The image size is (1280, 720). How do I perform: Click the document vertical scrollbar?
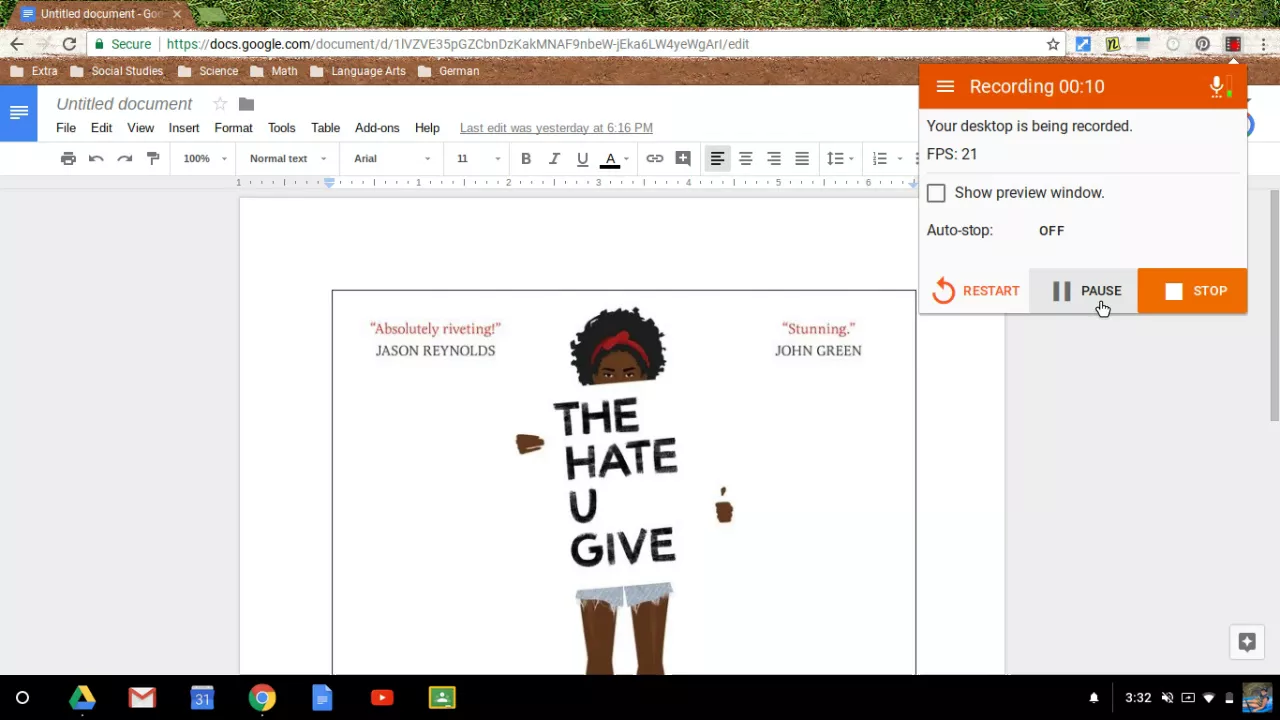[x=1274, y=305]
